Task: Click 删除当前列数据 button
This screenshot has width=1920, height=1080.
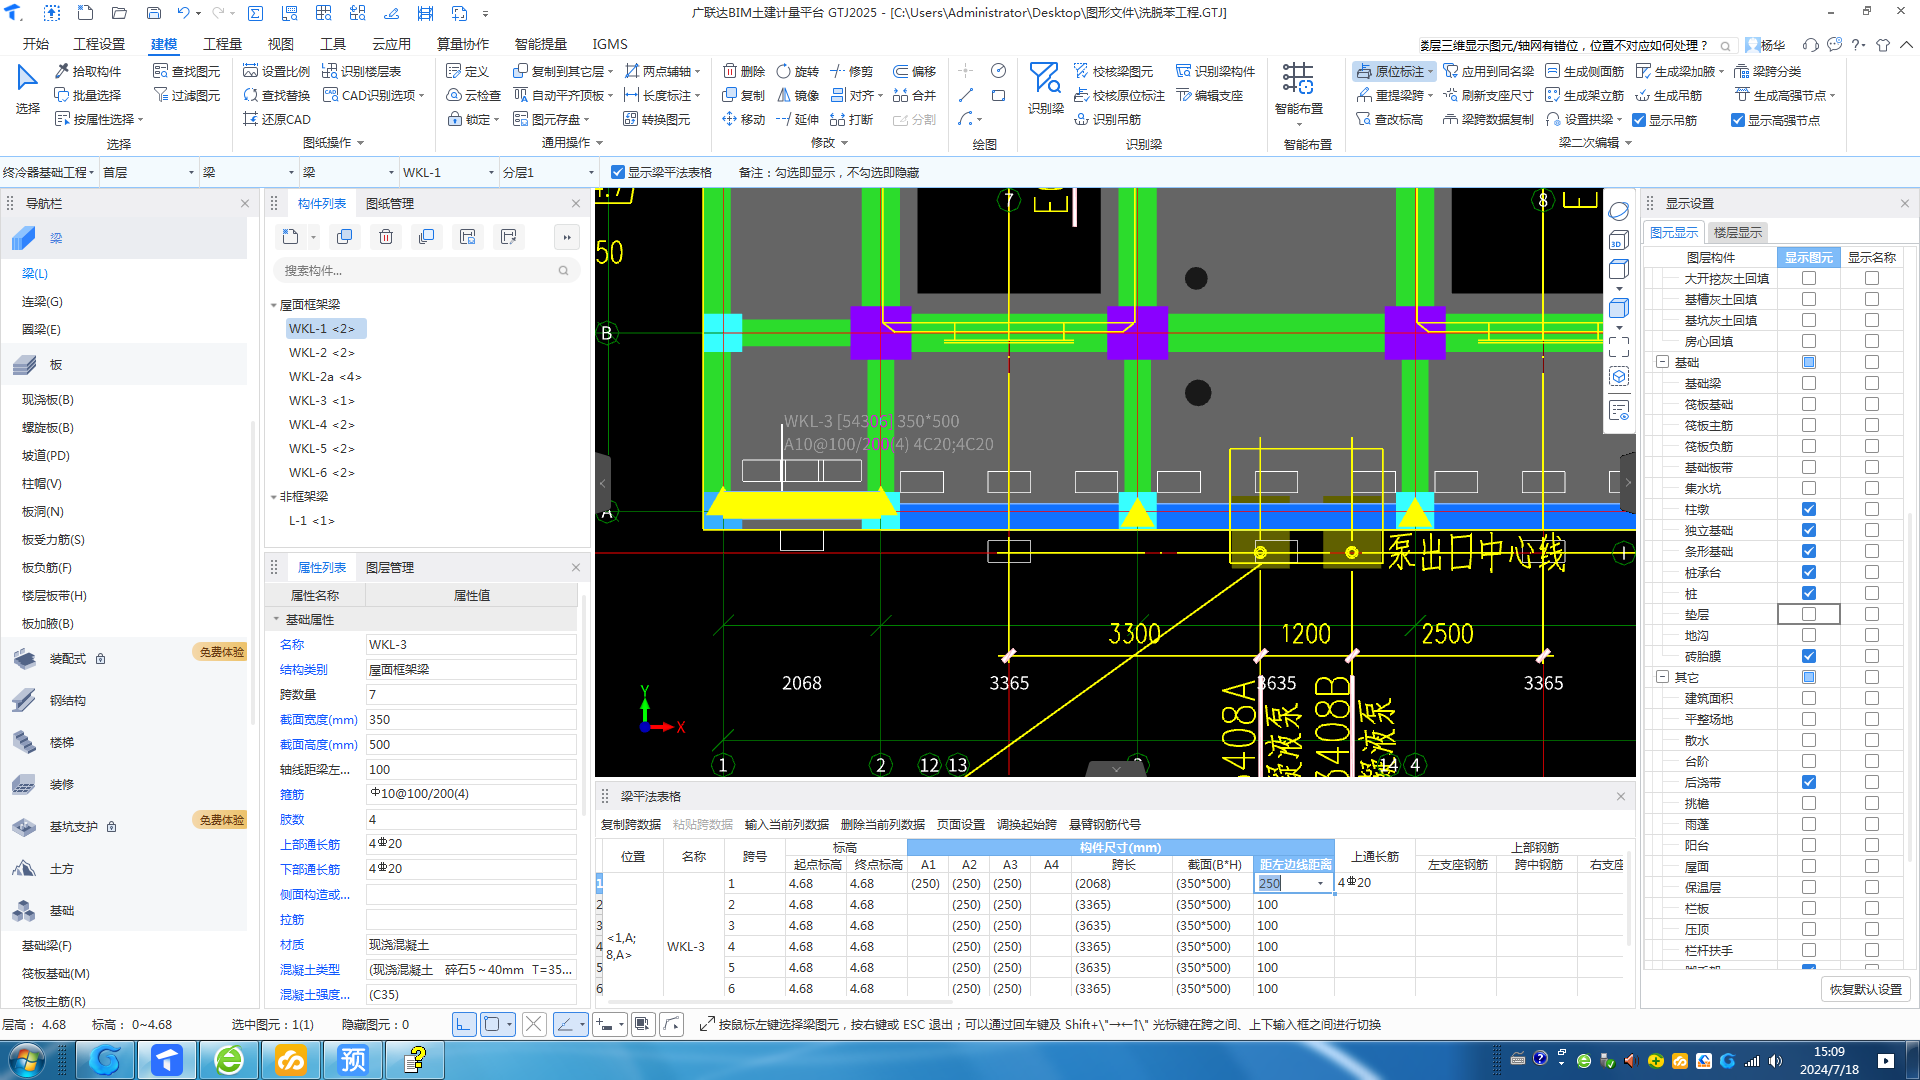Action: pyautogui.click(x=883, y=824)
